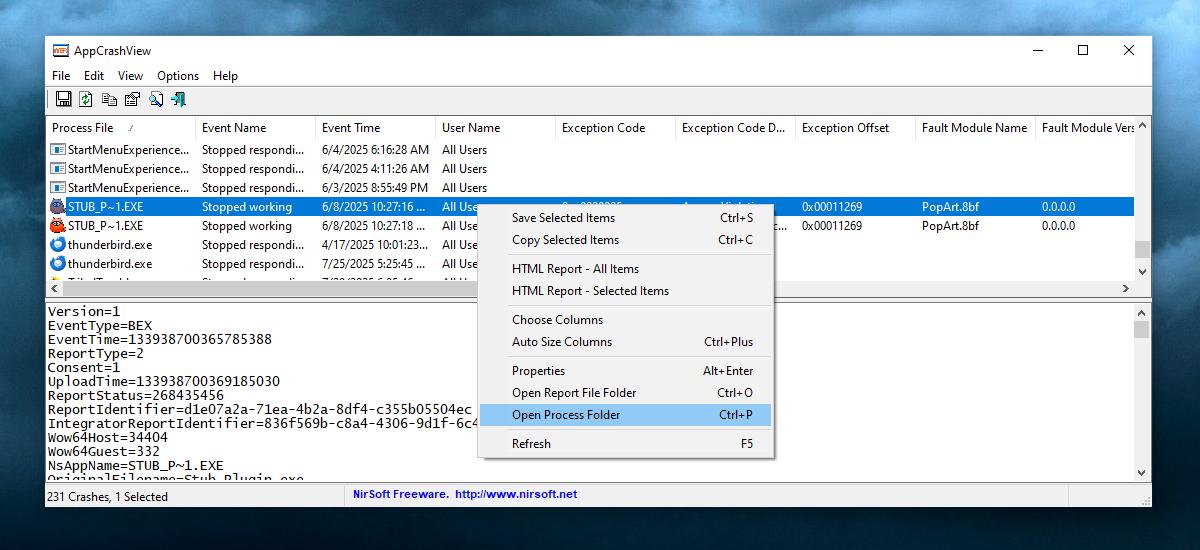Click the Copy Selected Items toolbar icon
This screenshot has width=1200, height=550.
[x=109, y=99]
